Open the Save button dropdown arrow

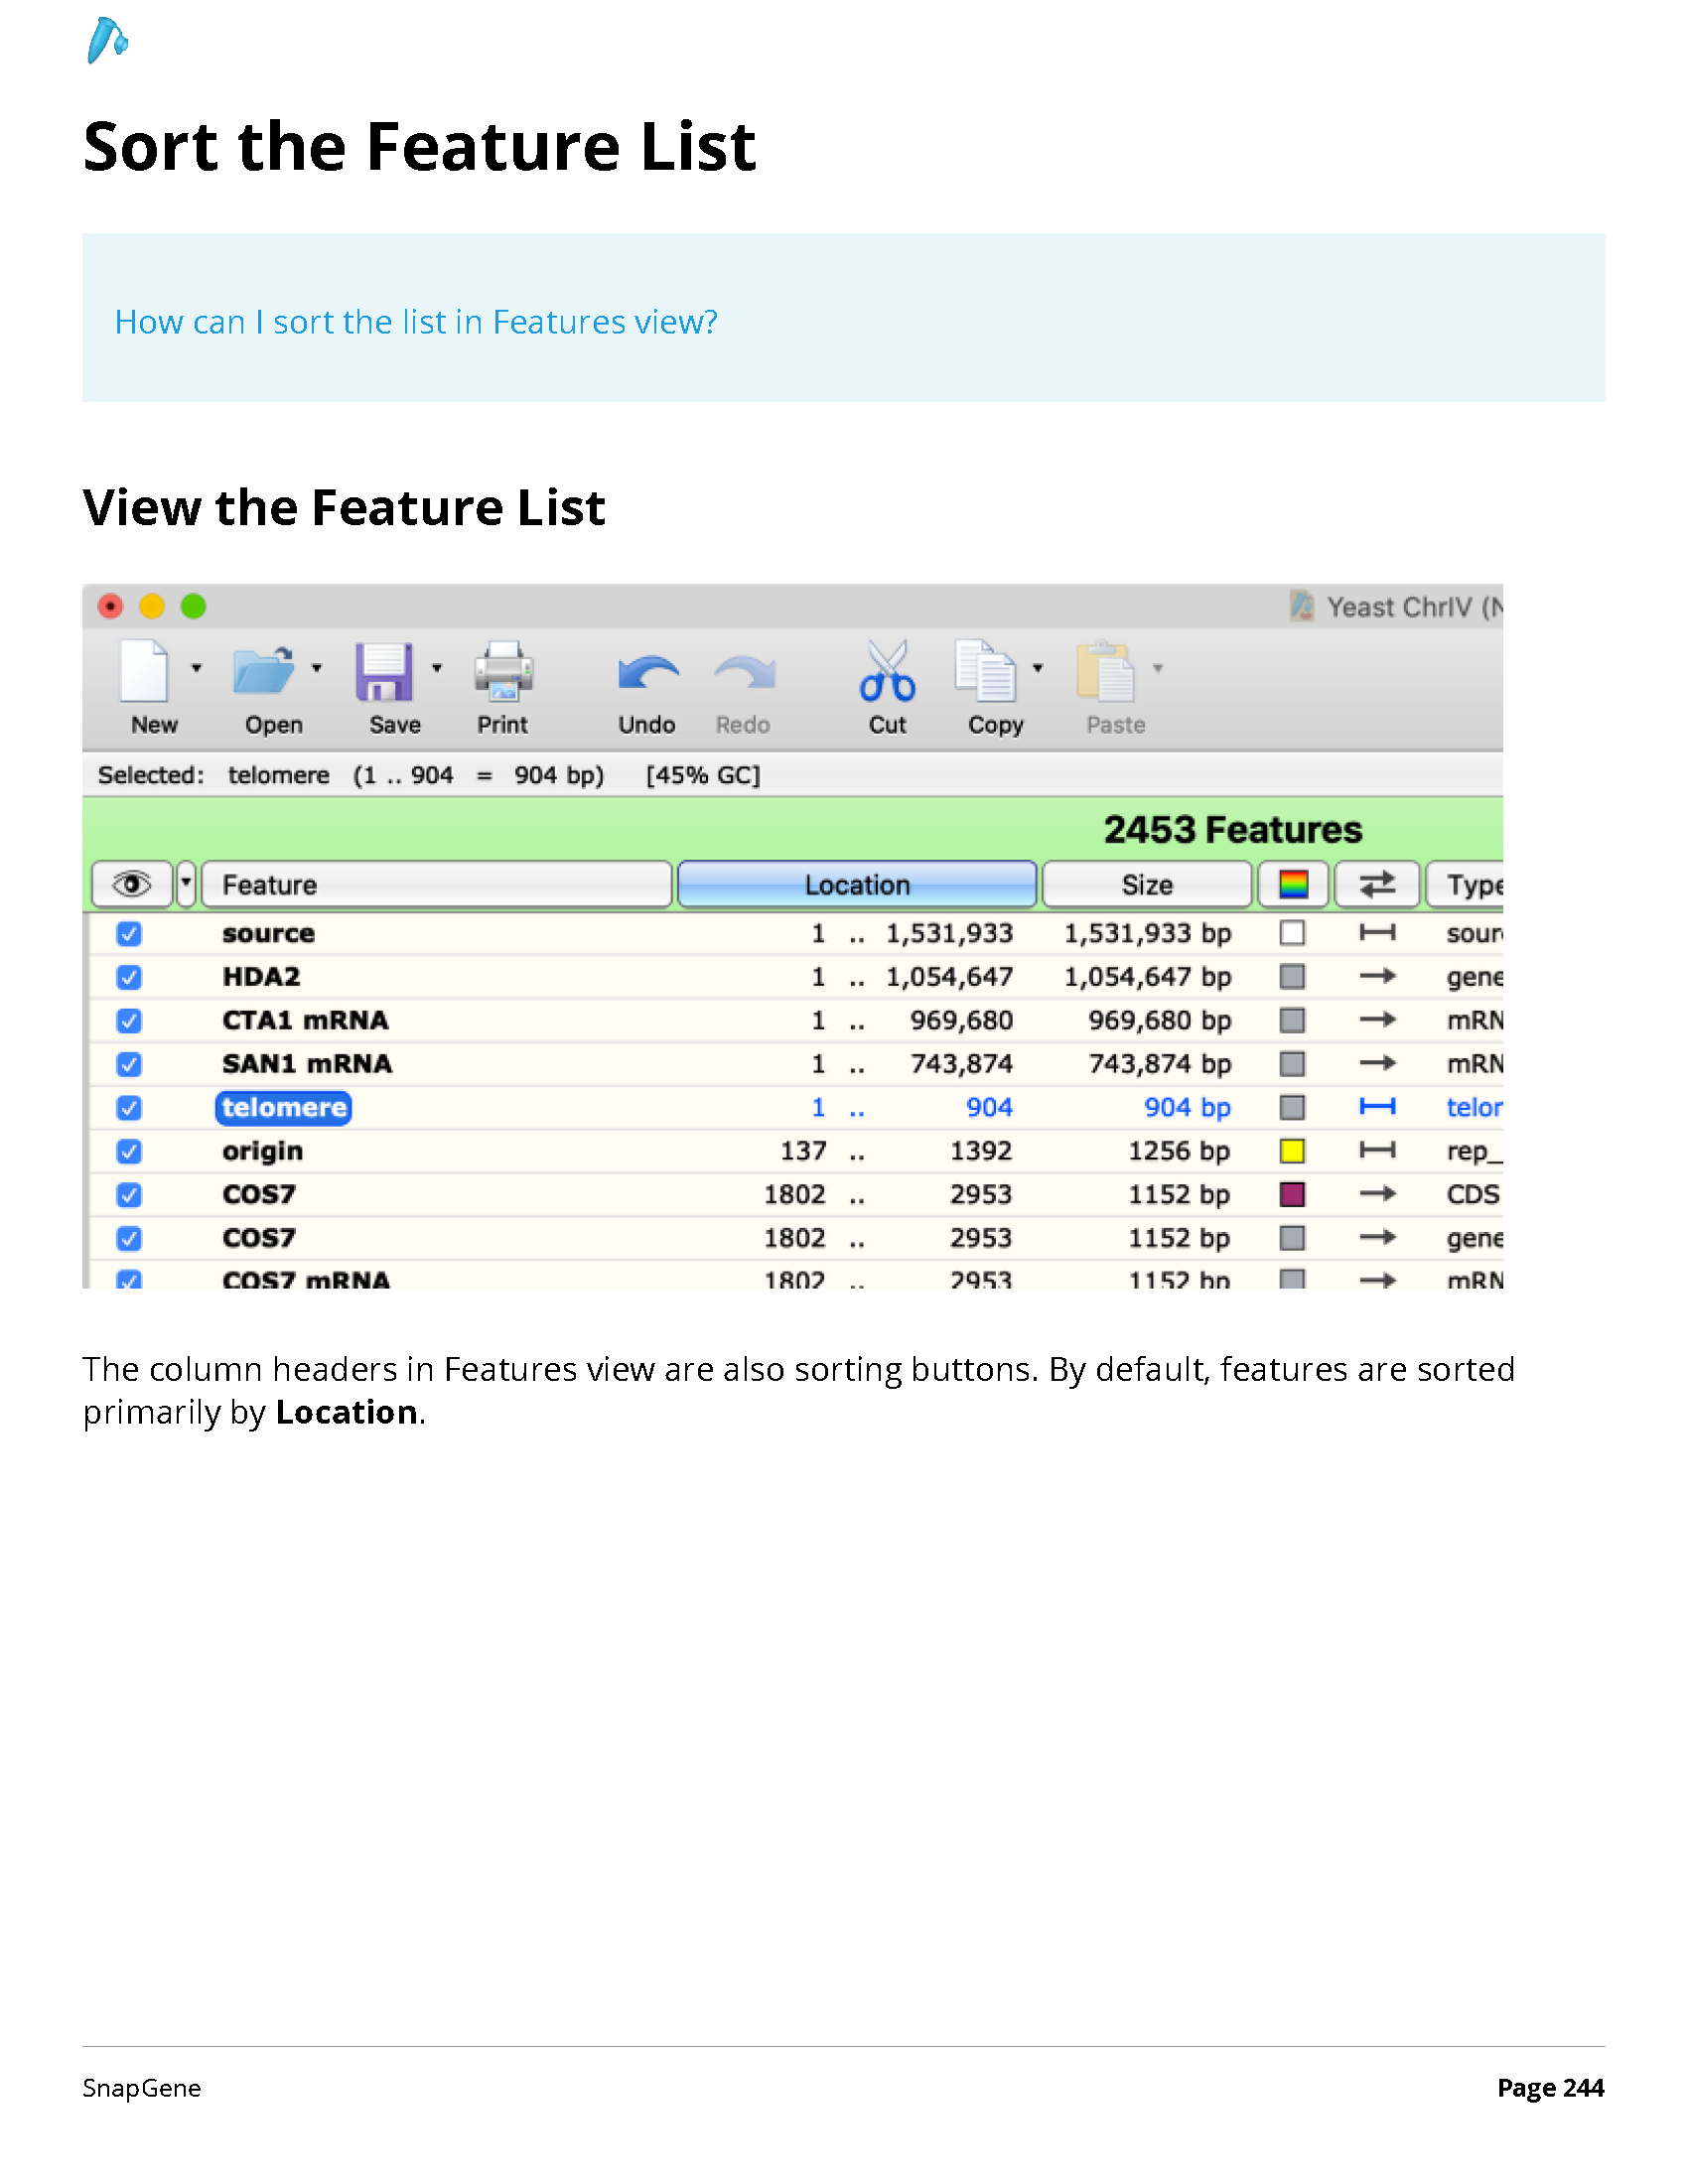click(436, 668)
